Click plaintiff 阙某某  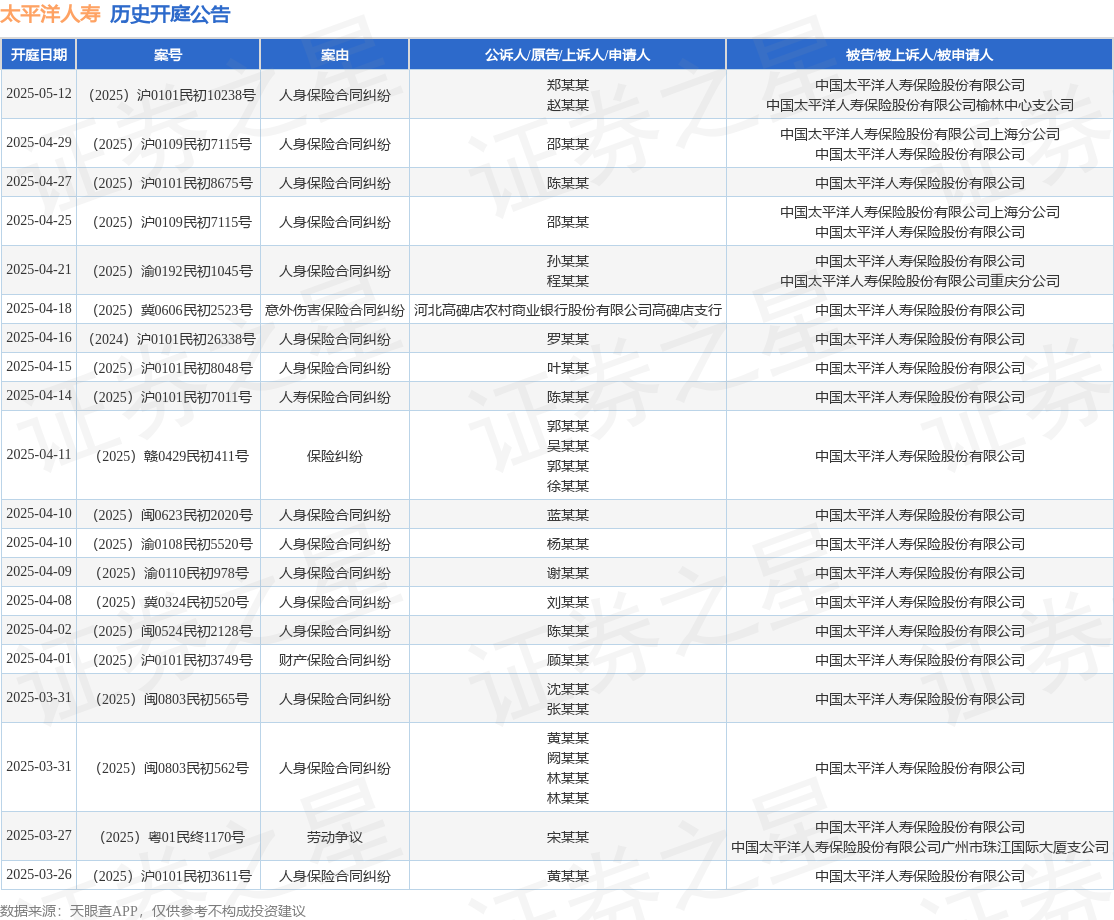[568, 759]
